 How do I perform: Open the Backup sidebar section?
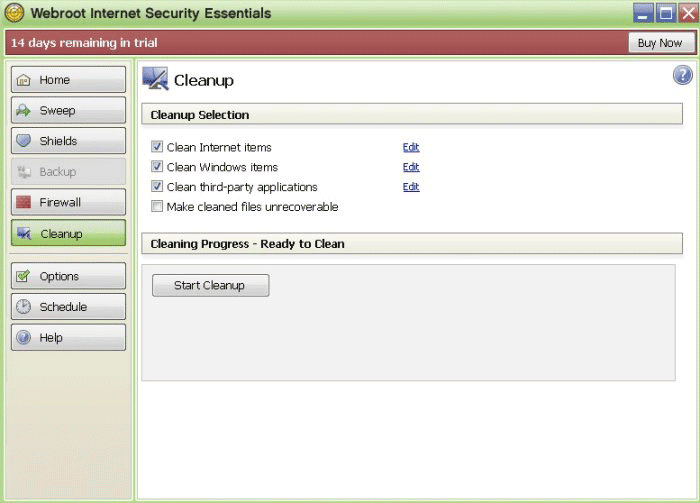(68, 171)
